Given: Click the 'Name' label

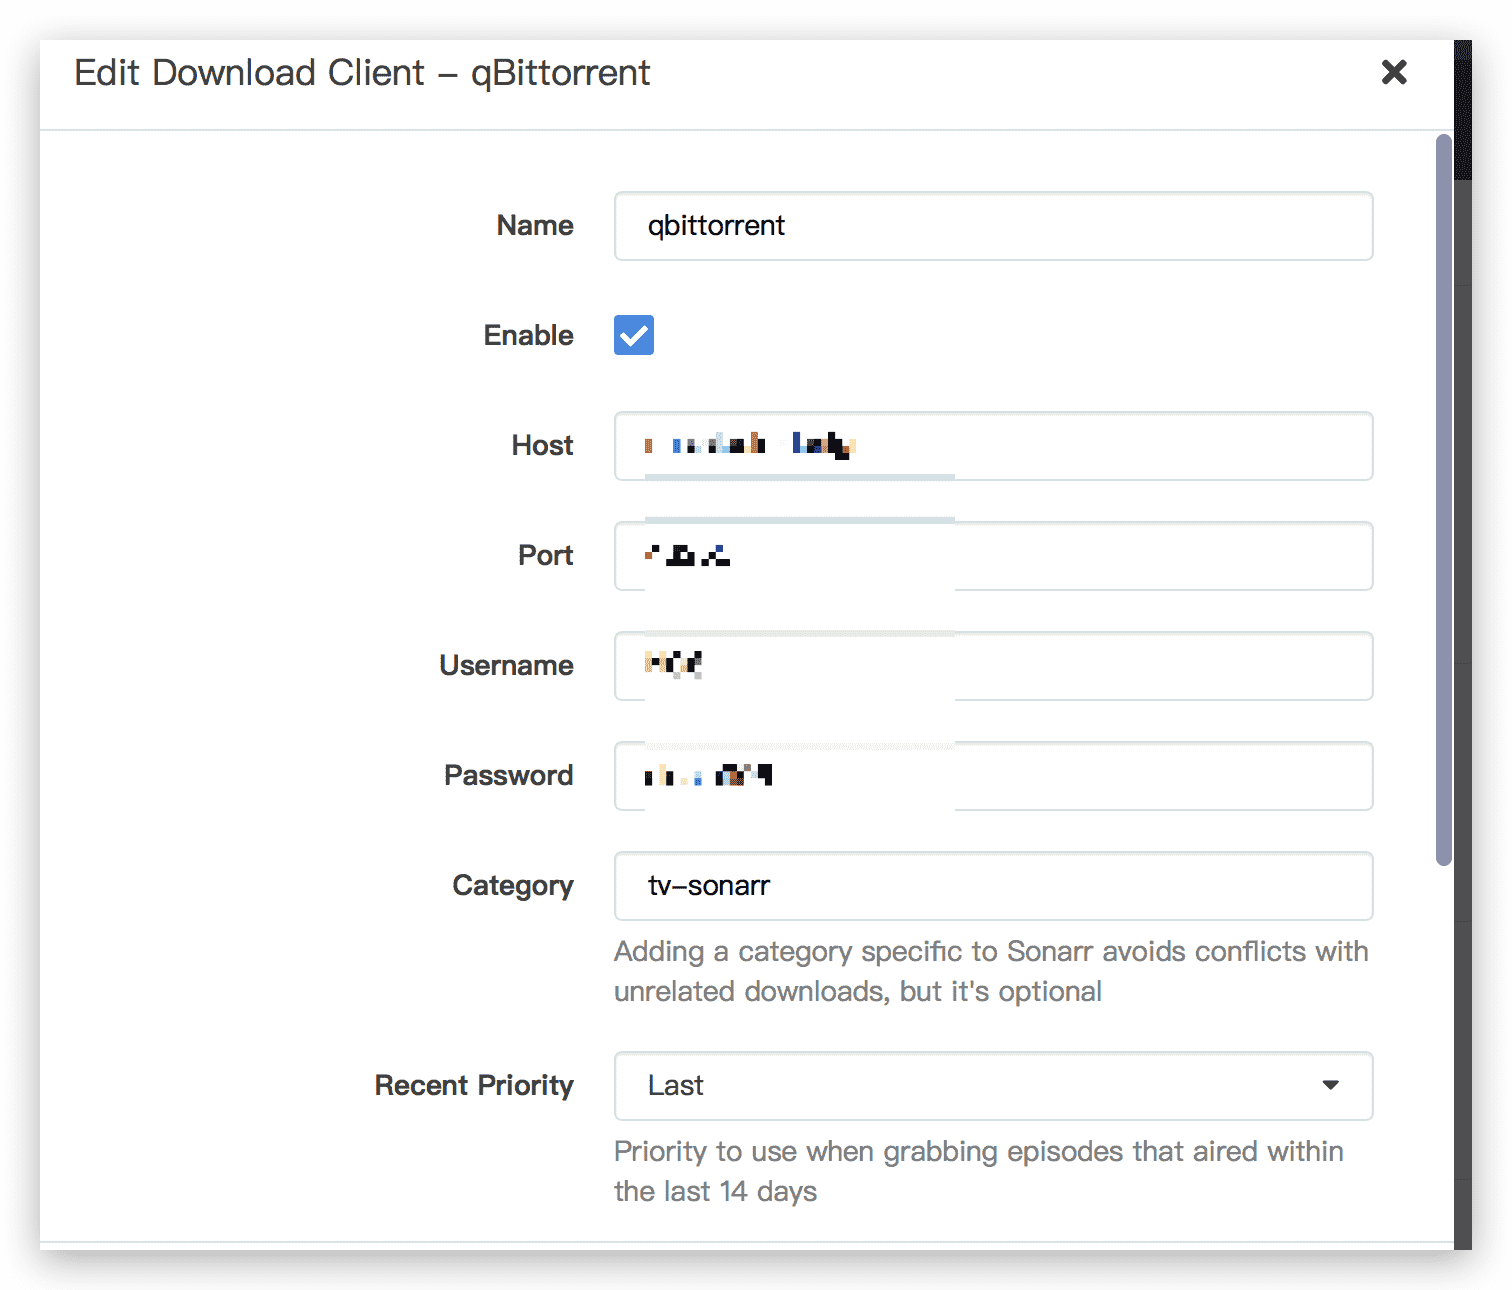Looking at the screenshot, I should click(x=535, y=225).
